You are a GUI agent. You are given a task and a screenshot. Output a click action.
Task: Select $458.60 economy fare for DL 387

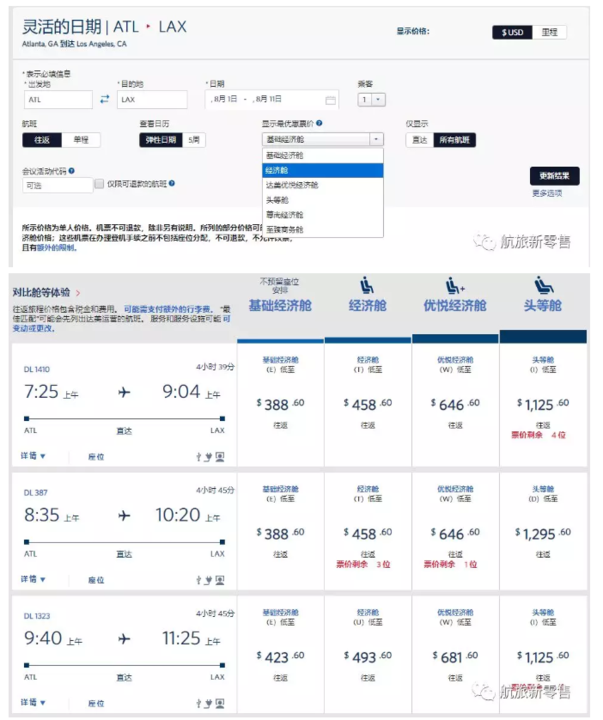tap(367, 534)
